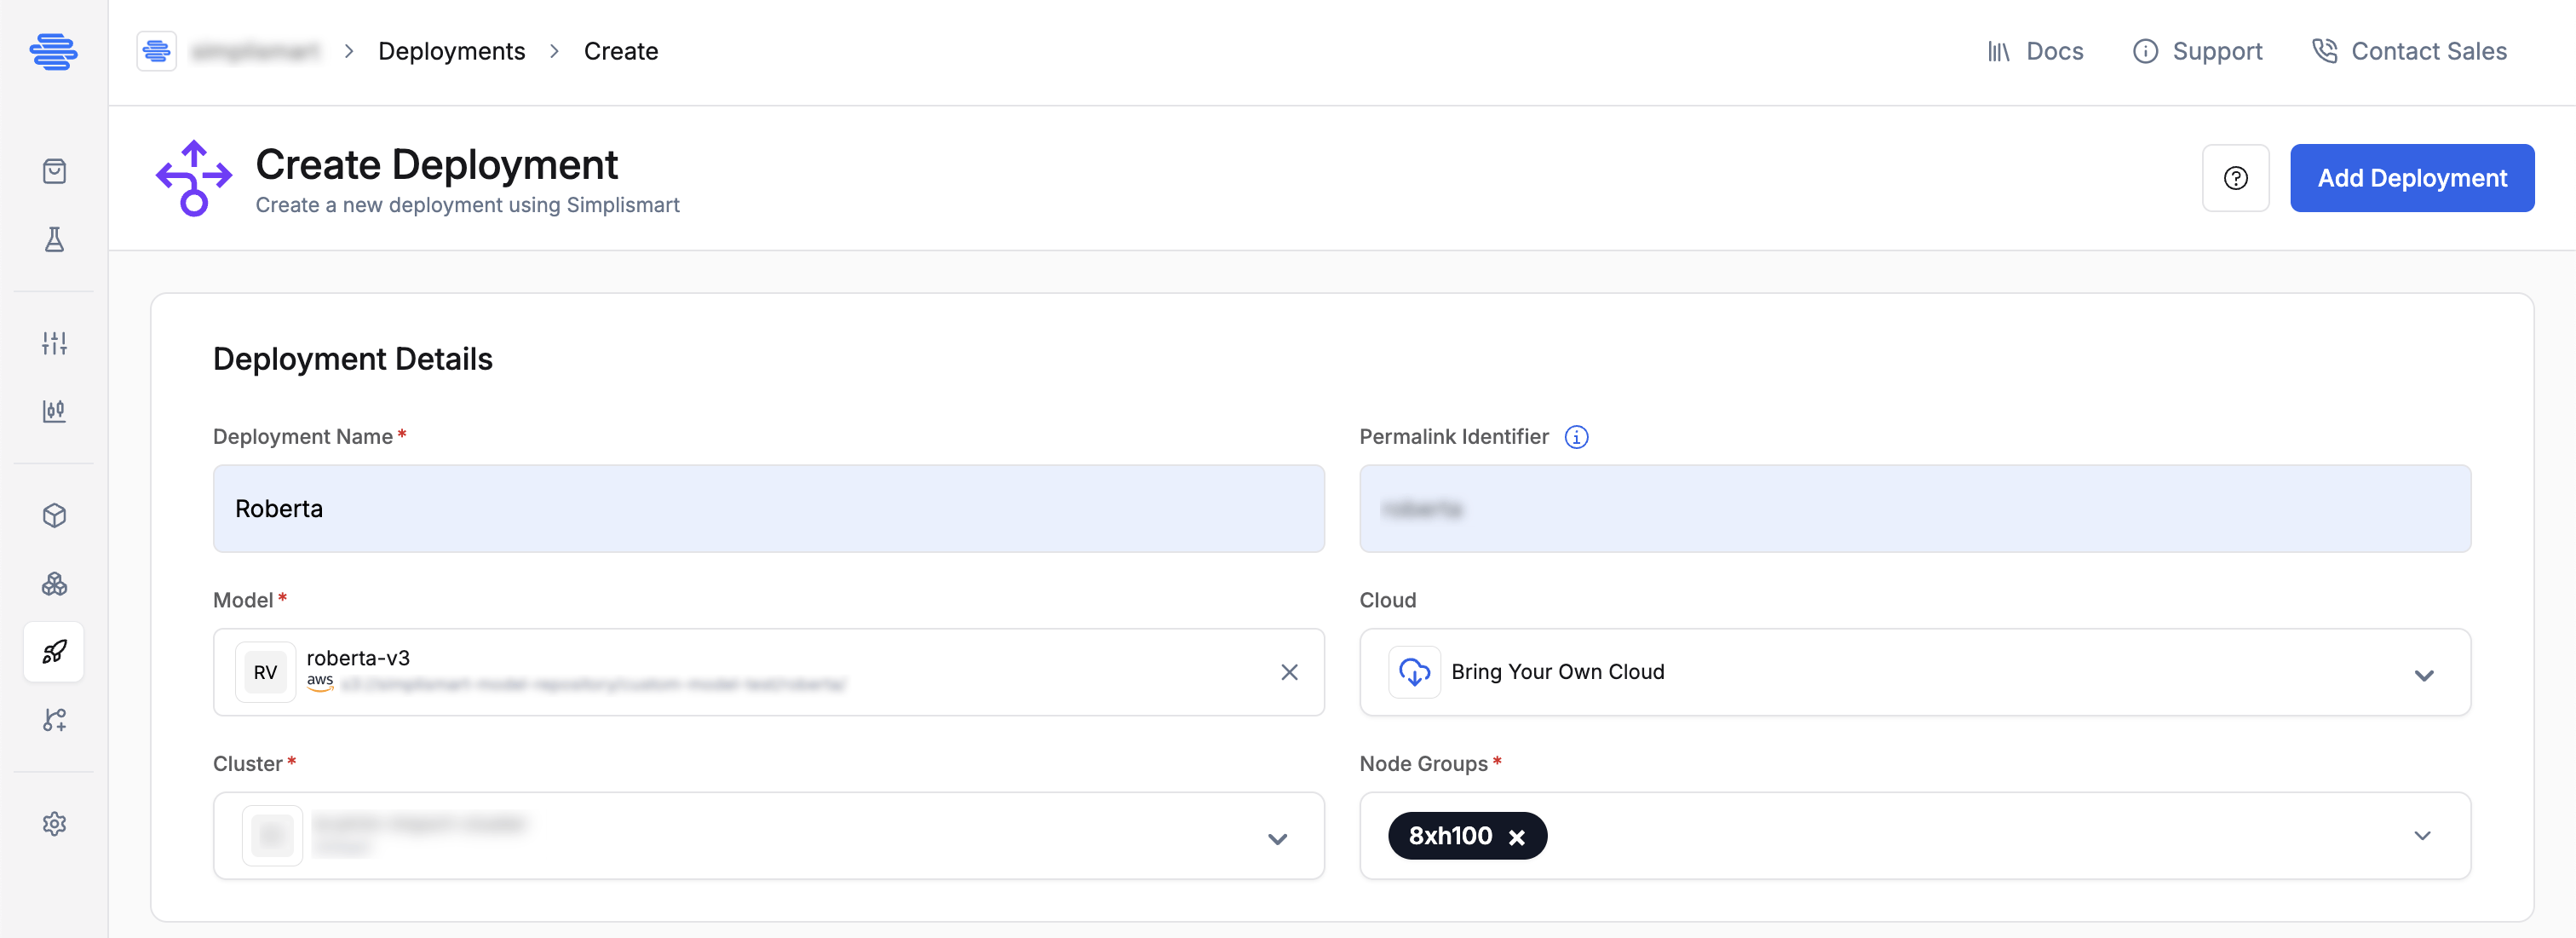Open the flask experiments icon in sidebar

[x=54, y=239]
